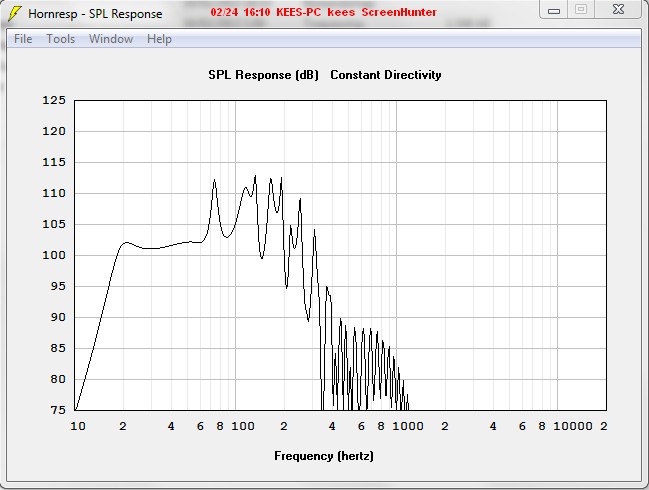649x490 pixels.
Task: Open the File menu
Action: pyautogui.click(x=23, y=39)
